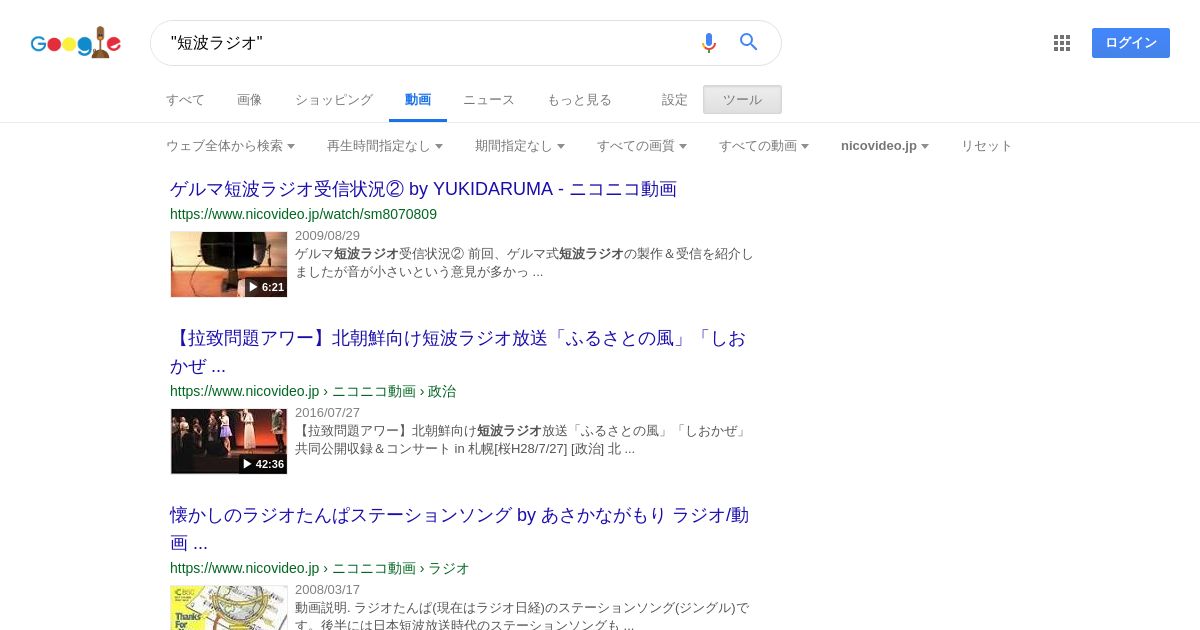Click snippet starting 動画説明. ラジオたんぱ
1200x630 pixels.
click(x=522, y=615)
